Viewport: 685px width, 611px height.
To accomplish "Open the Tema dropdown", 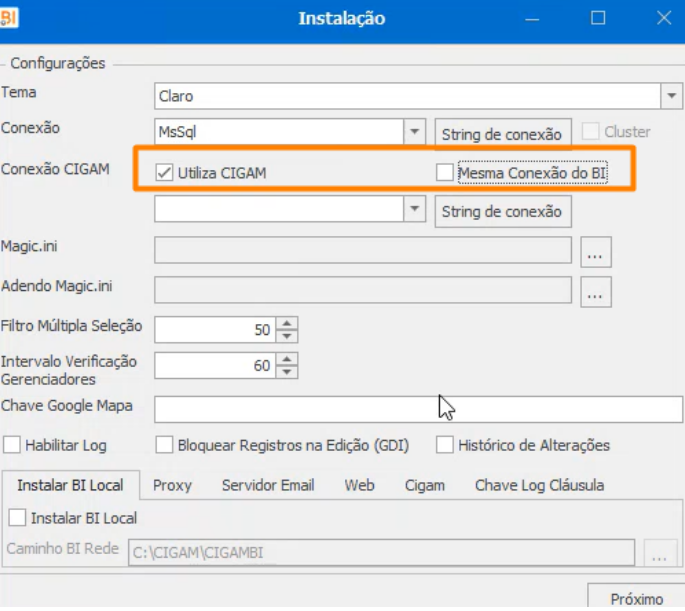I will coord(671,96).
